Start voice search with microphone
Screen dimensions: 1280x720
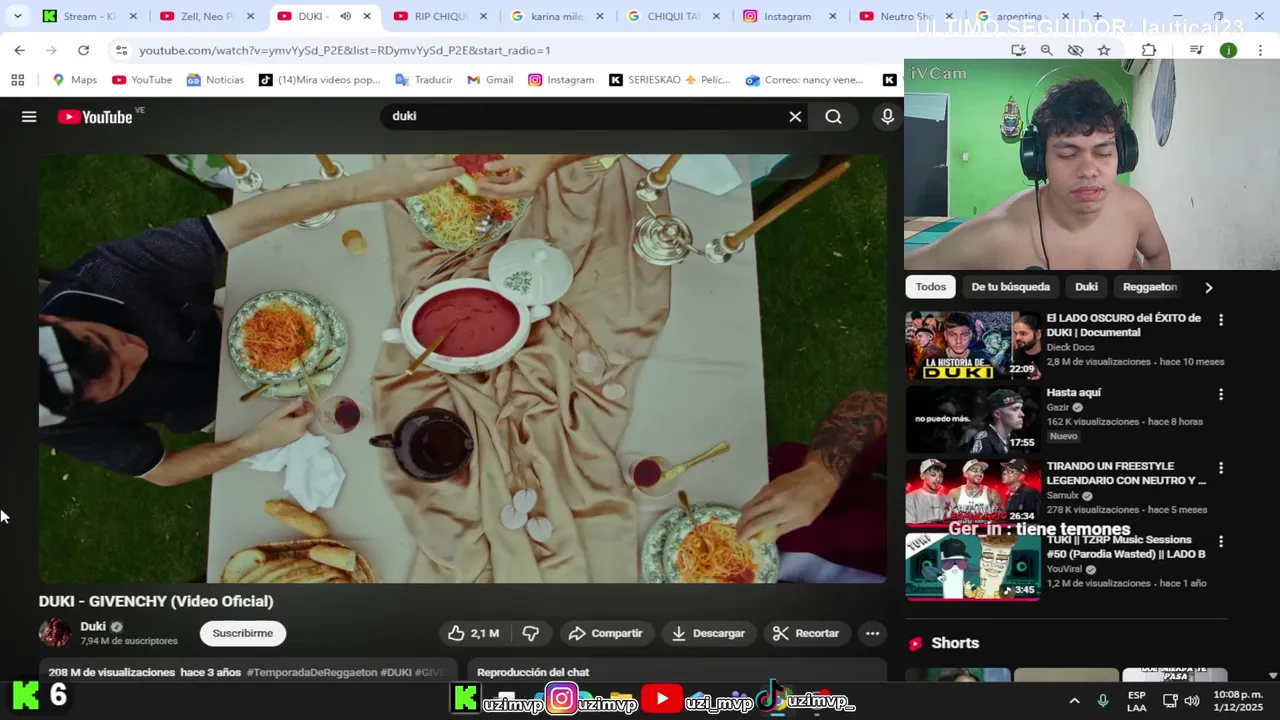887,117
